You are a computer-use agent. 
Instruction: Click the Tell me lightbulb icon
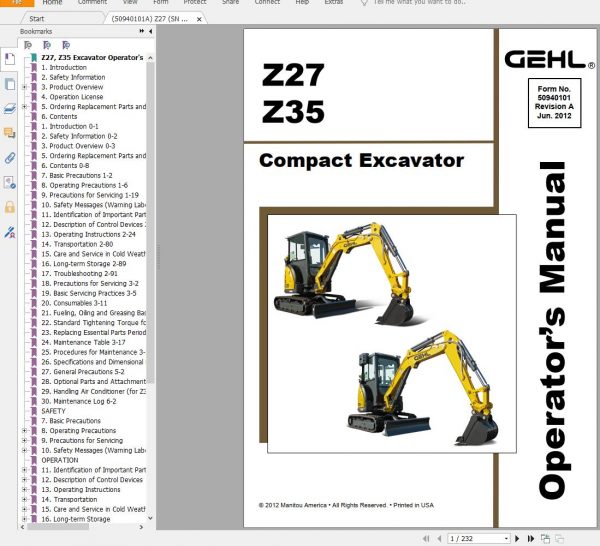click(x=364, y=2)
